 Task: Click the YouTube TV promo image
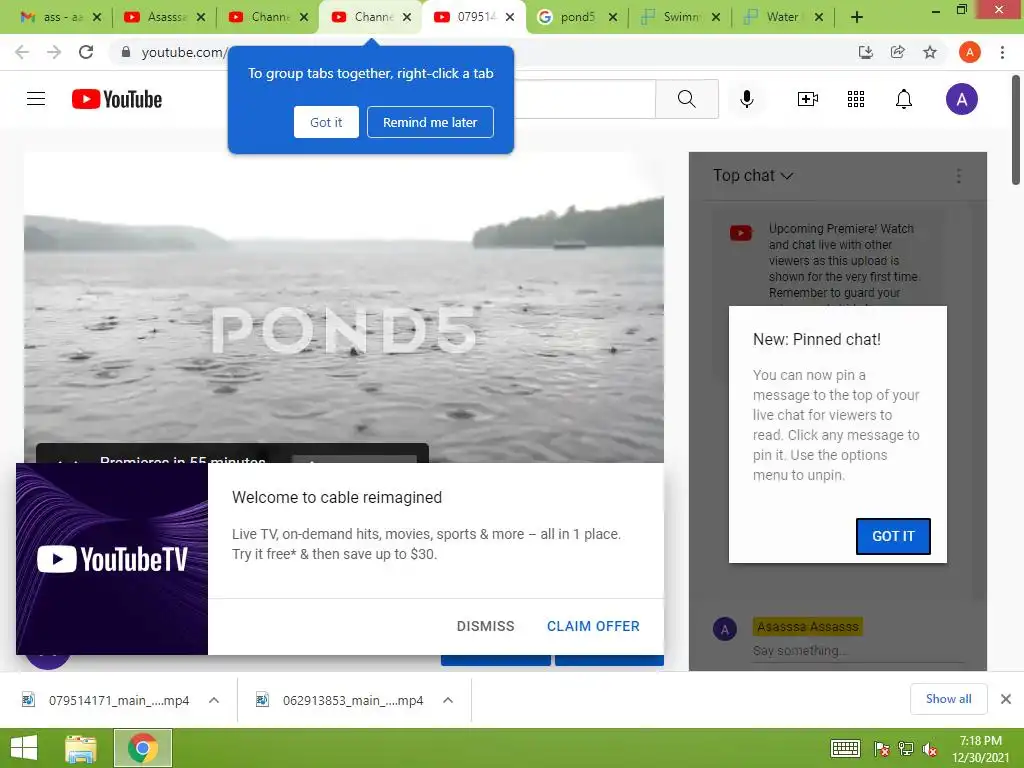coord(112,558)
